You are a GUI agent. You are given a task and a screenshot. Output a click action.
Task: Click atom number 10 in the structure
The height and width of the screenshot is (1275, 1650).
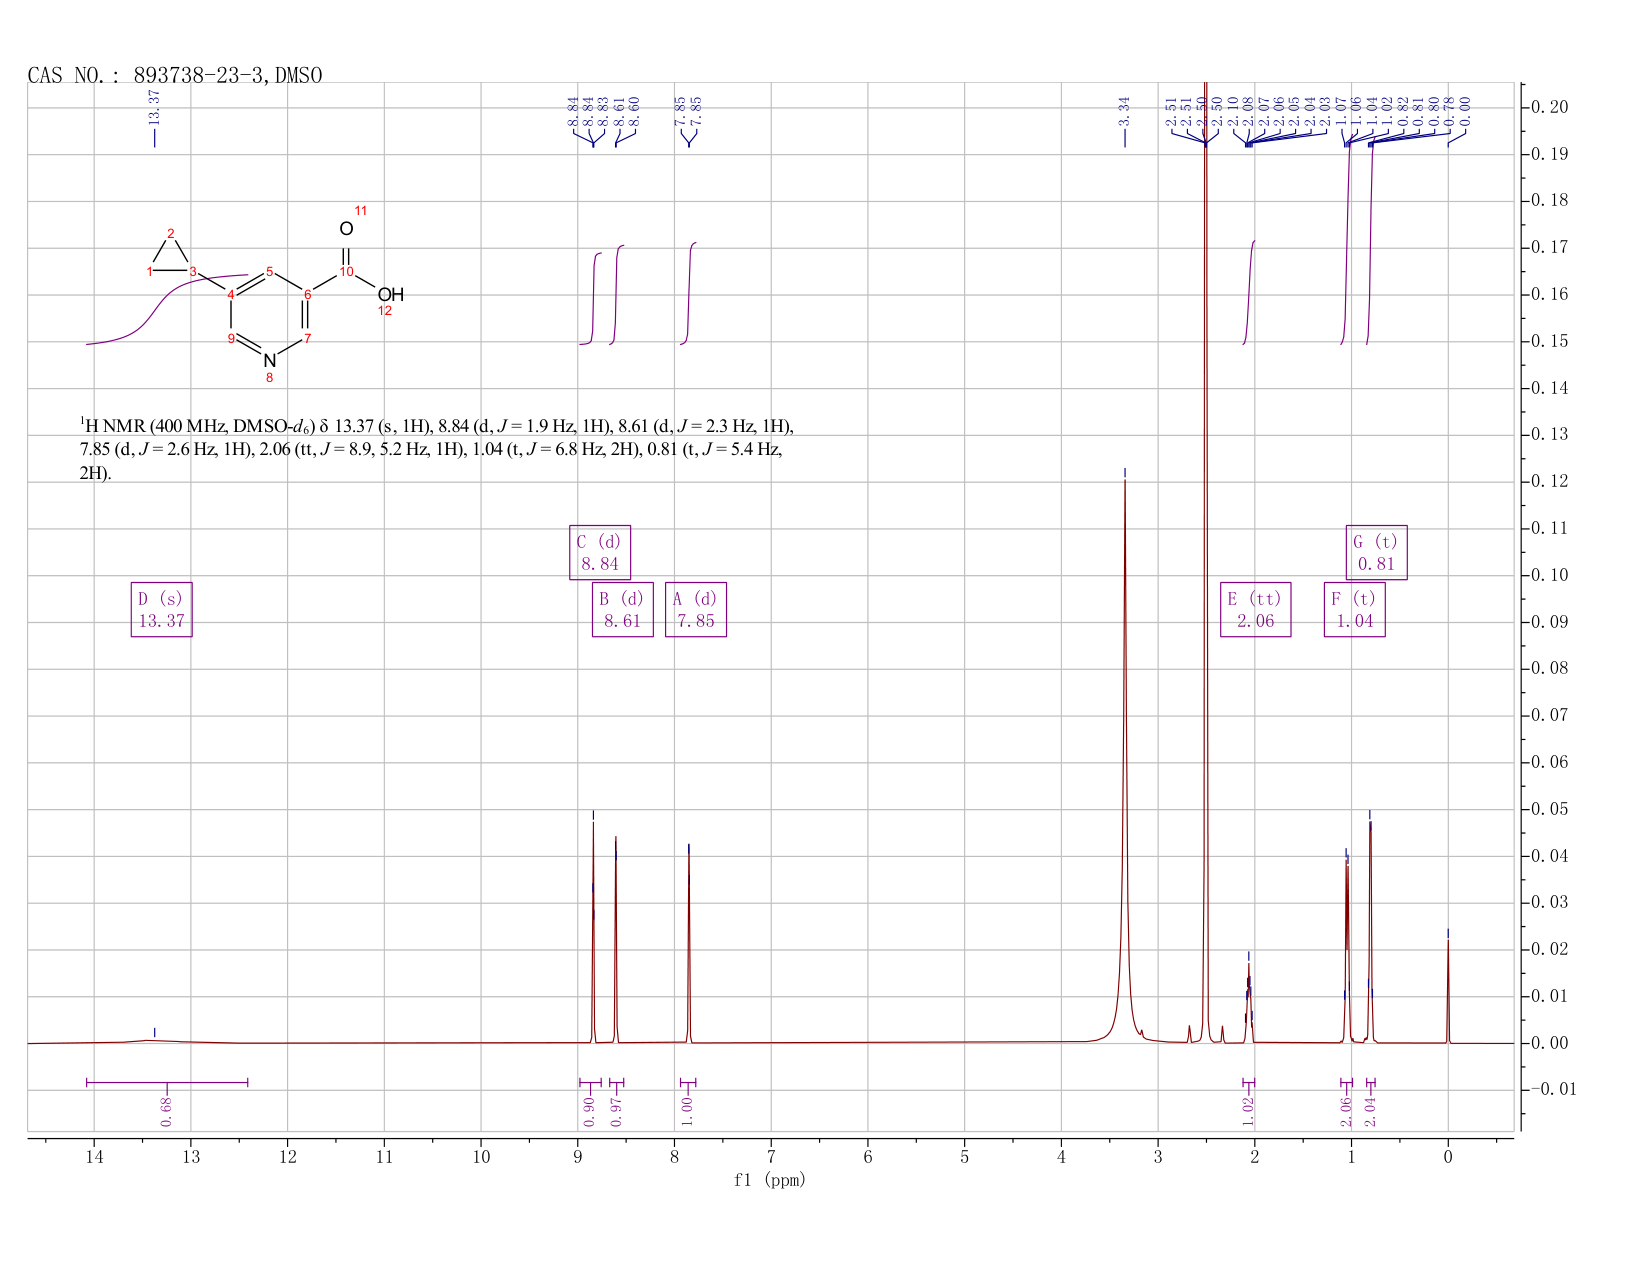(346, 272)
